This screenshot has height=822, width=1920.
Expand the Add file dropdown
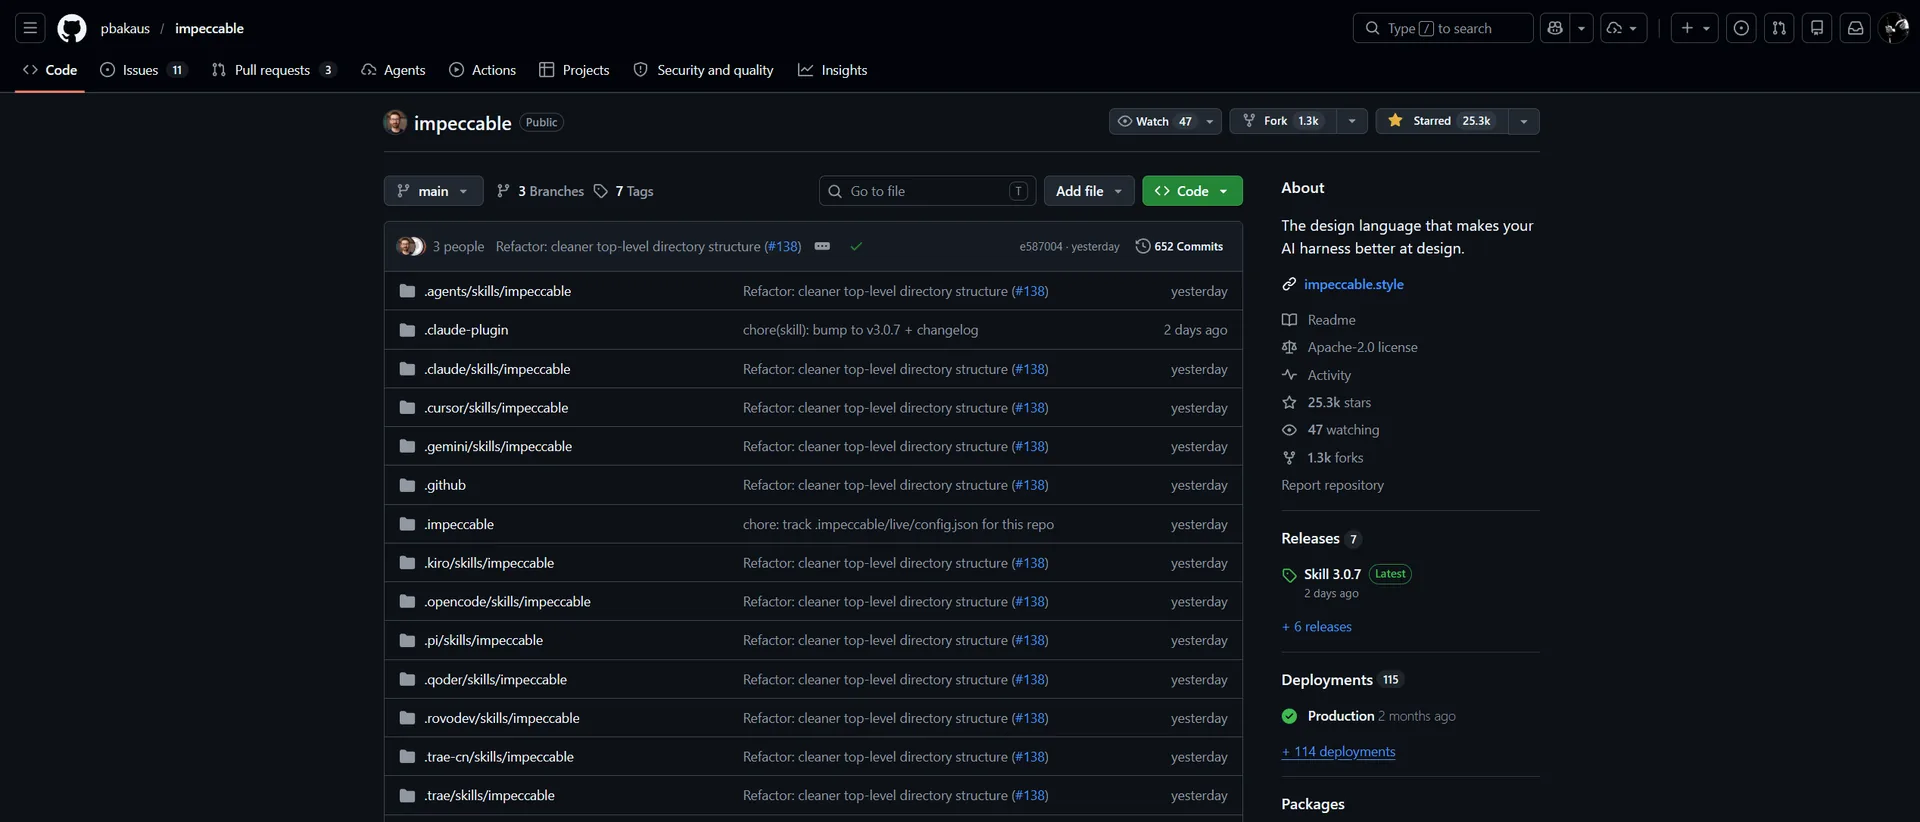click(x=1089, y=191)
